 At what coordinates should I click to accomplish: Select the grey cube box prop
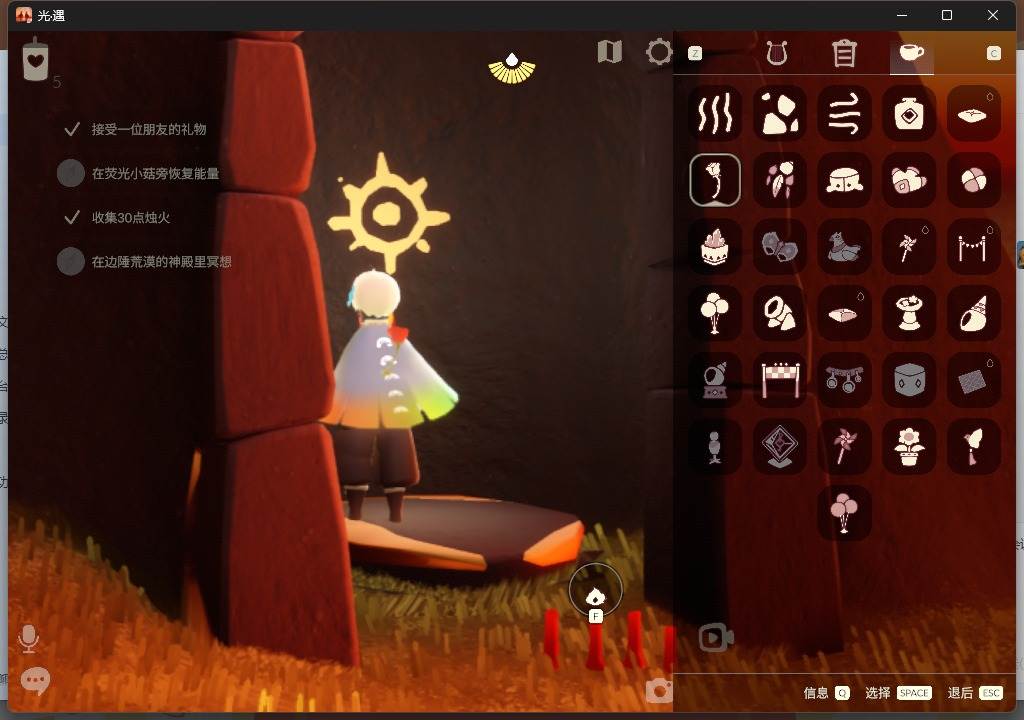click(x=908, y=380)
